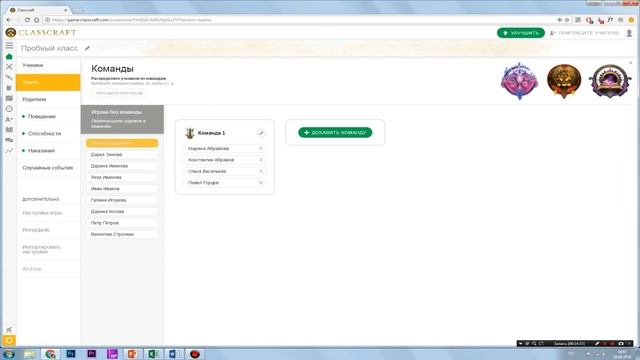Image resolution: width=640 pixels, height=360 pixels.
Task: Click the map icon in left rail
Action: tap(9, 98)
